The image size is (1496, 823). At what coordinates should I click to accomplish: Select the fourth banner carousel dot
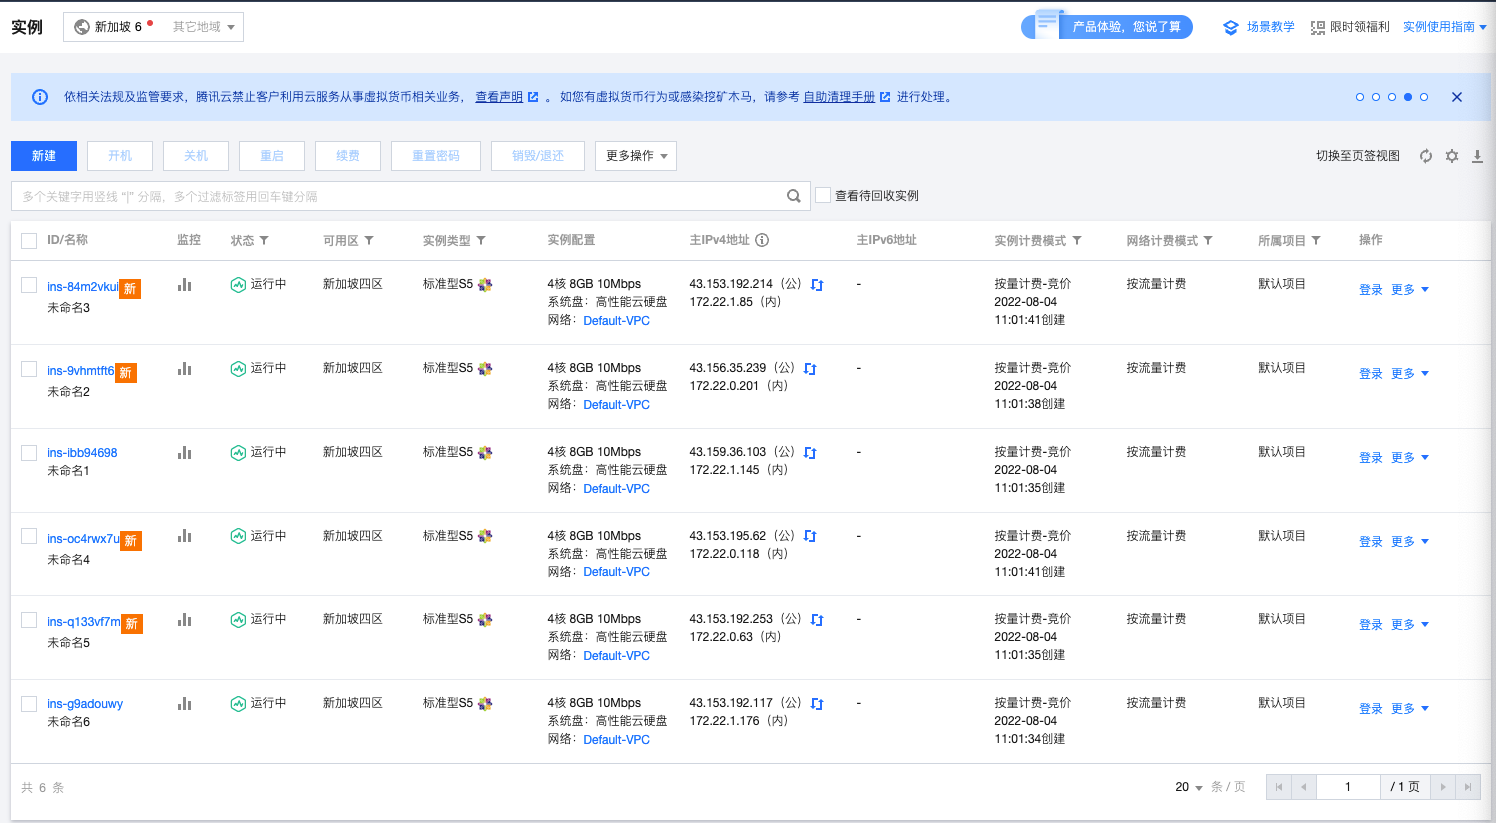click(x=1408, y=97)
